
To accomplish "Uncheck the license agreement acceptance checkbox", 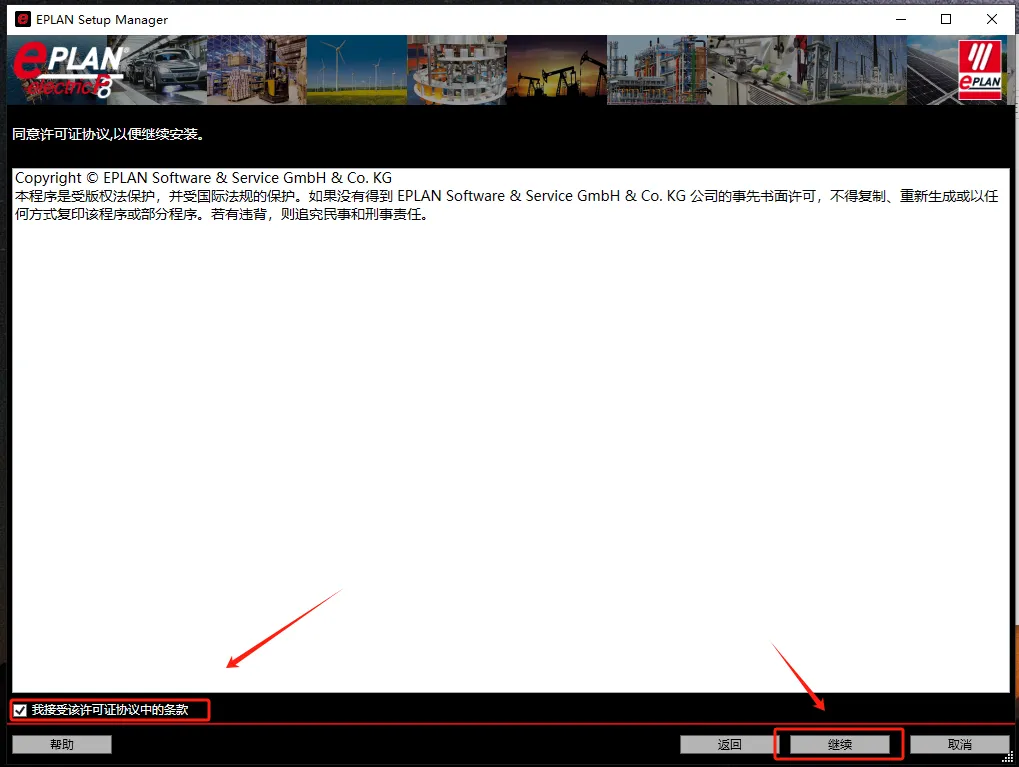I will (x=20, y=710).
